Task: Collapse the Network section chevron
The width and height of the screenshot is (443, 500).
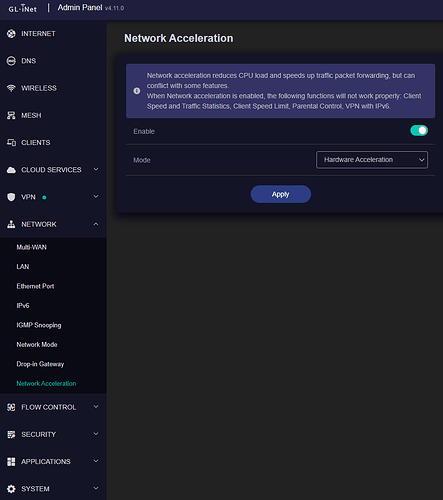Action: 96,224
